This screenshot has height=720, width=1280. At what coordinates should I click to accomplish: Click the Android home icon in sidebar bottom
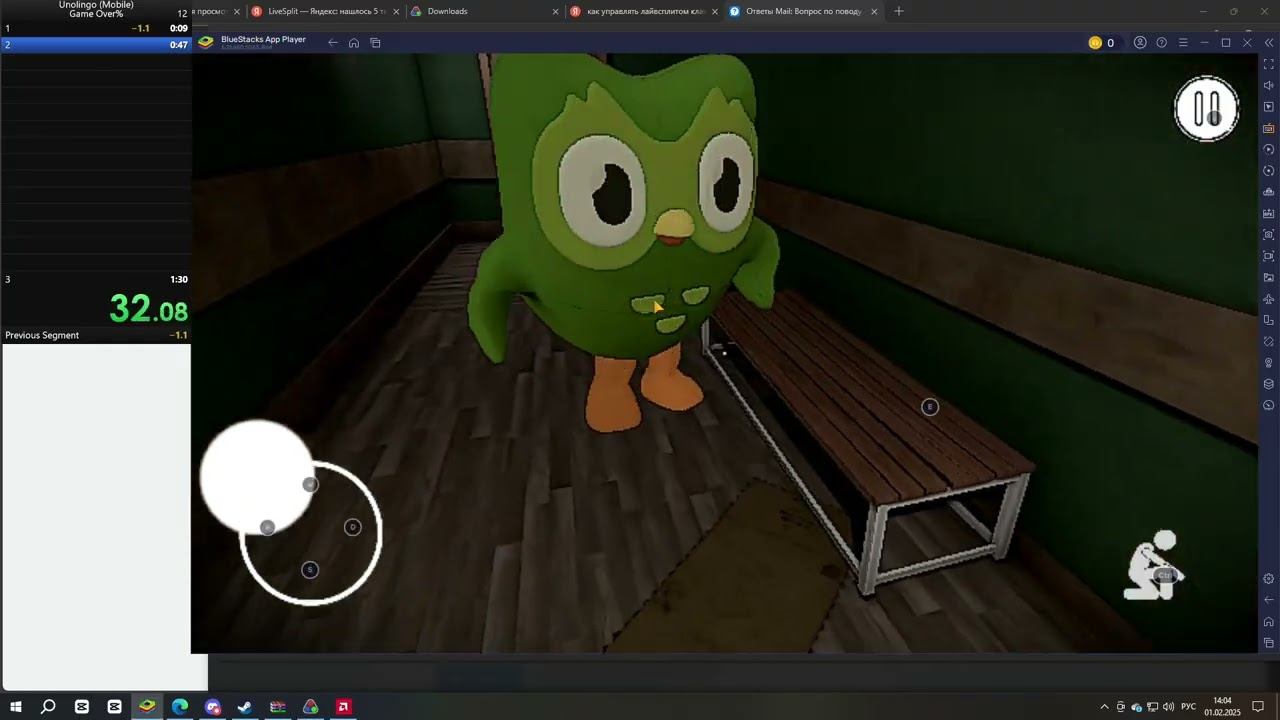[x=1269, y=622]
